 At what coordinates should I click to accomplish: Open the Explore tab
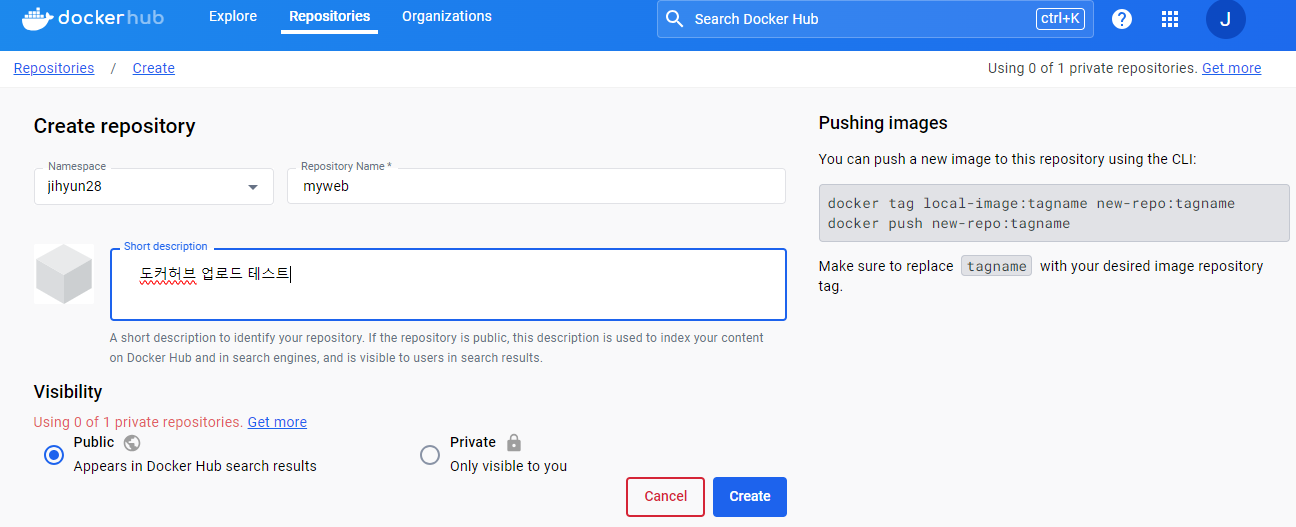tap(233, 17)
